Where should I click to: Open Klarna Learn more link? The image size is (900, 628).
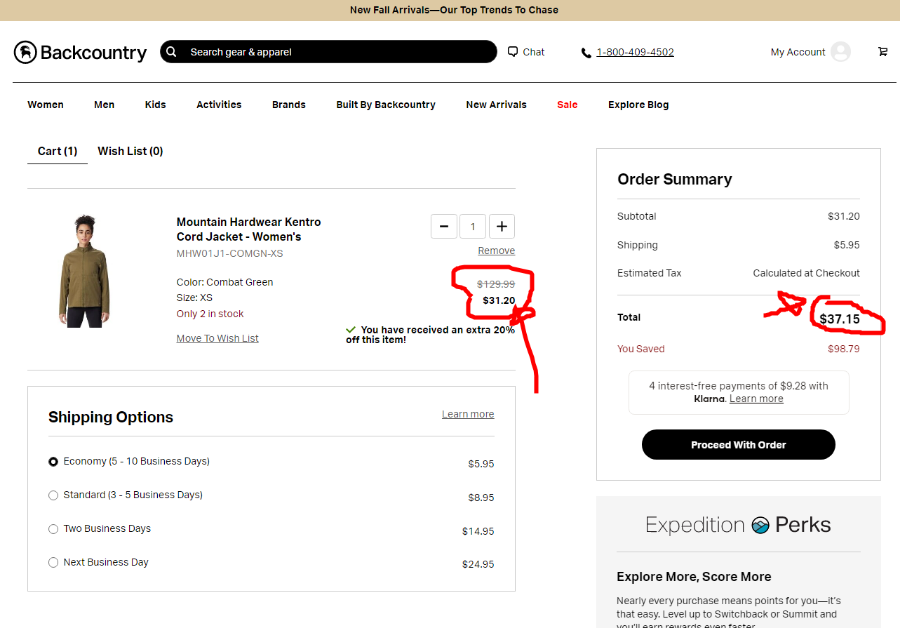(756, 398)
